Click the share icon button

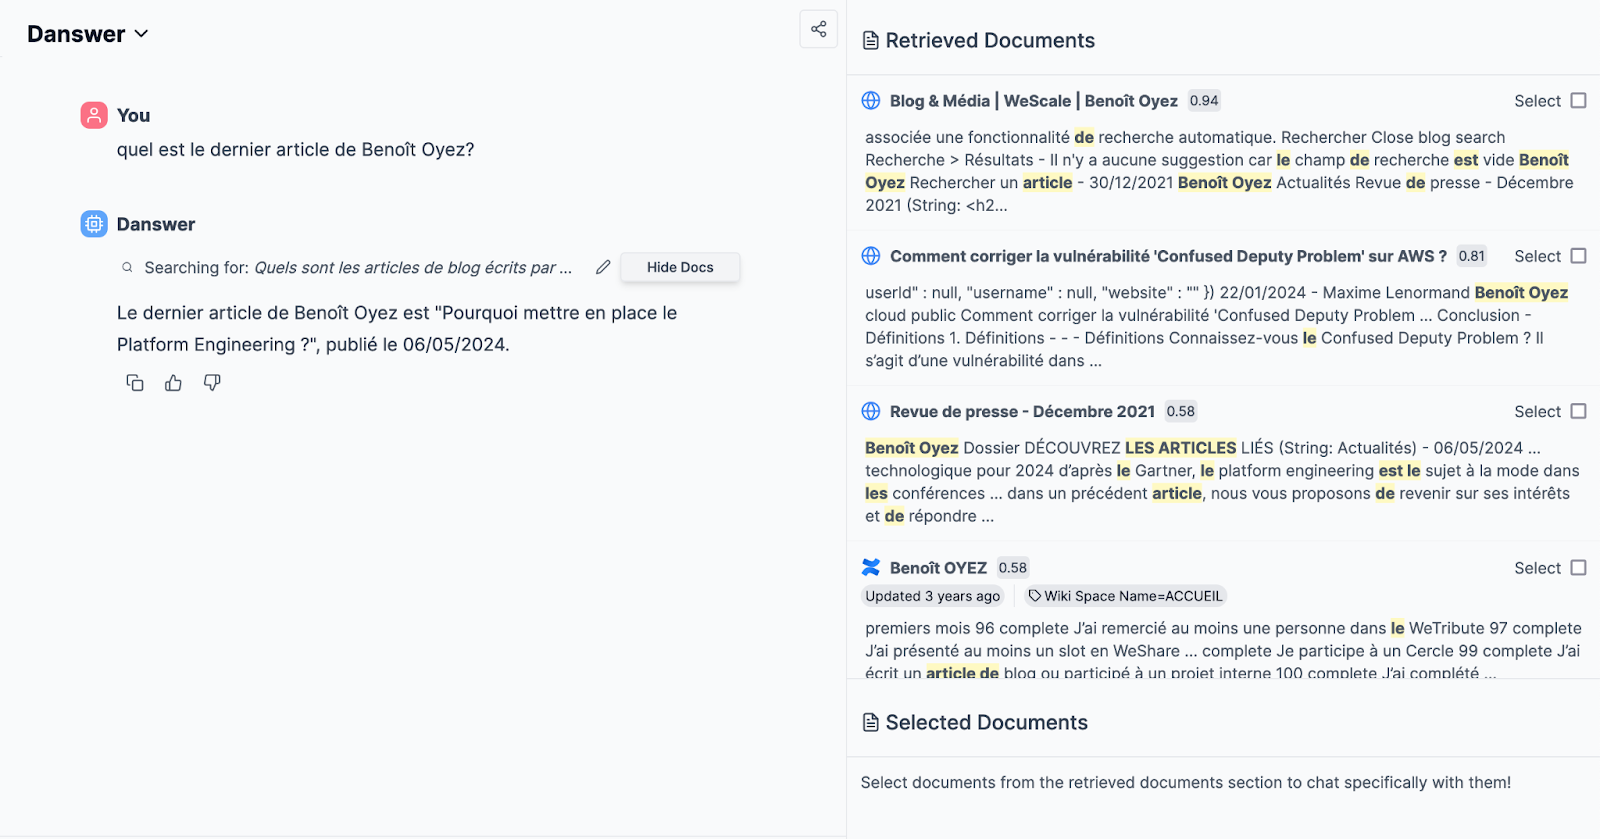(818, 29)
